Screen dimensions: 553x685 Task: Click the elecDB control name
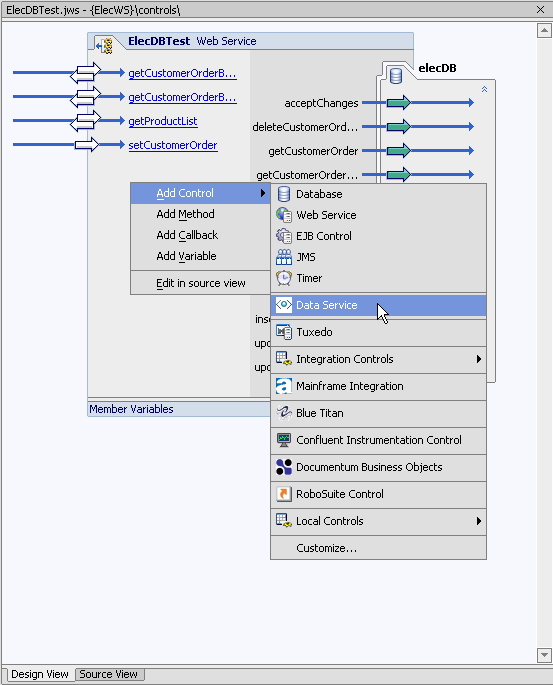point(437,68)
